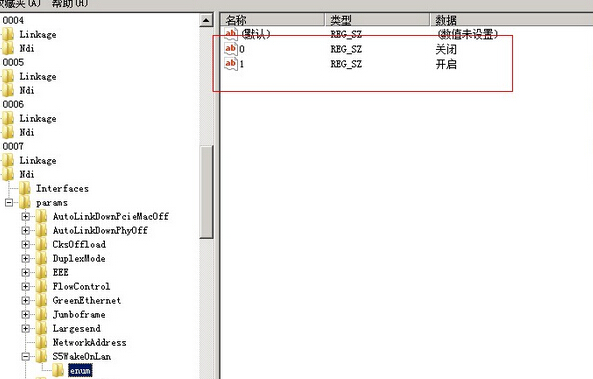Open the Favorites (收藏夹) menu
The height and width of the screenshot is (379, 593).
[x=20, y=3]
